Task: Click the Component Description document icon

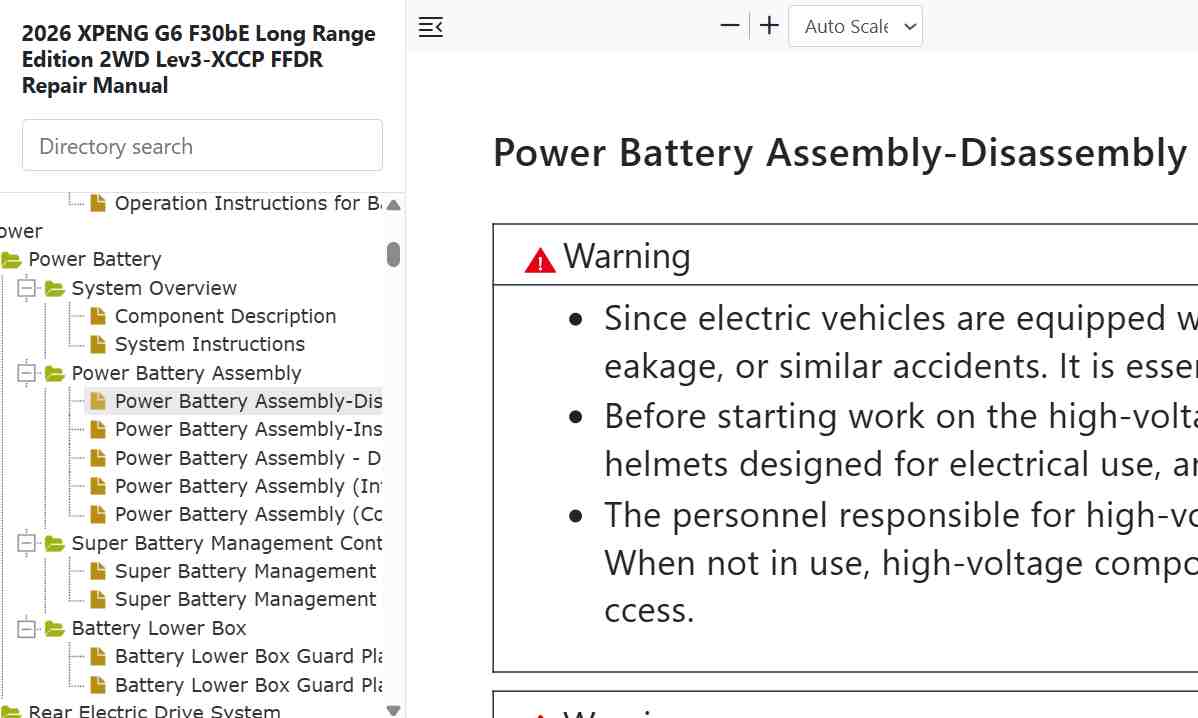Action: tap(98, 316)
